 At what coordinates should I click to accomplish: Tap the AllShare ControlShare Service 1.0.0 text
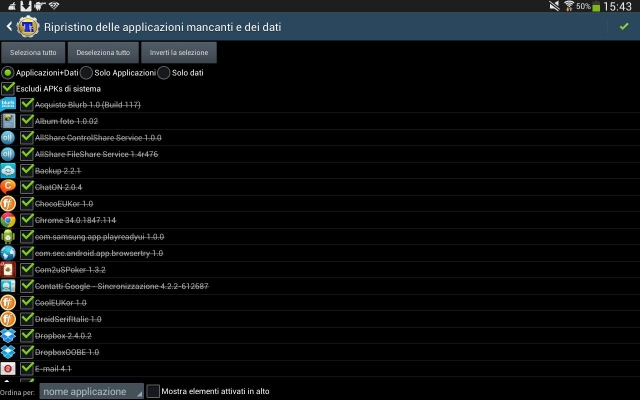click(x=98, y=138)
